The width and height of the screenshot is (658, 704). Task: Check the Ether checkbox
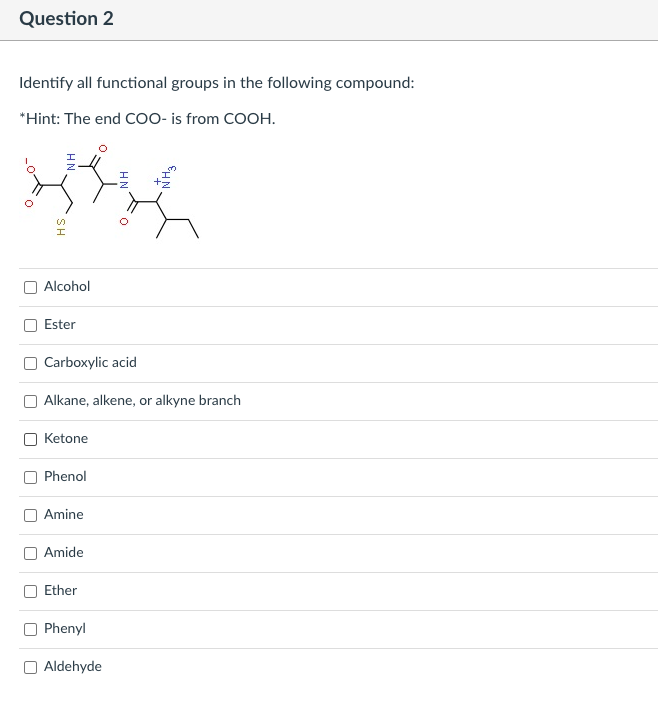tap(31, 591)
